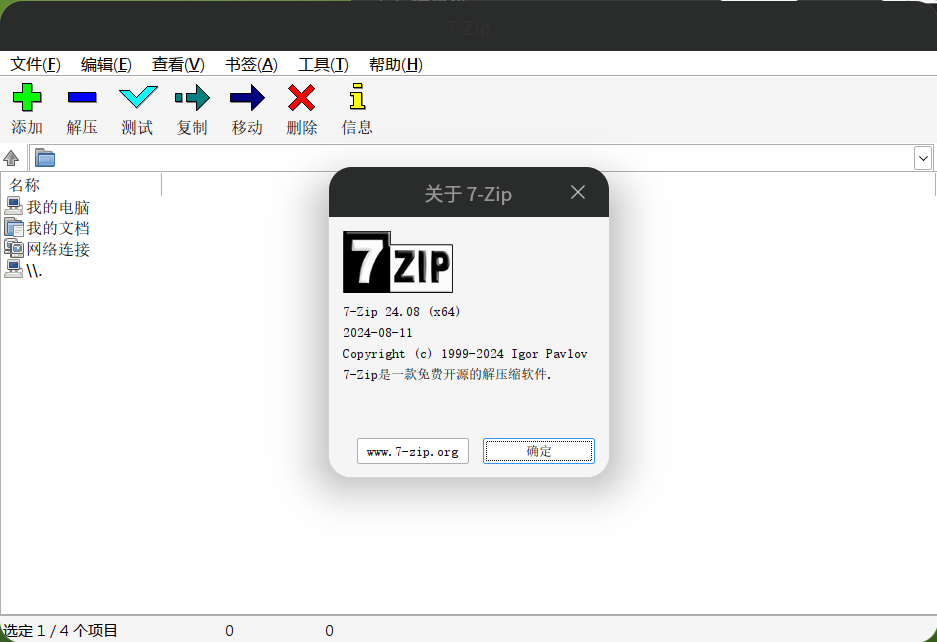This screenshot has width=937, height=642.
Task: Close the 关于 7-Zip dialog
Action: click(578, 192)
